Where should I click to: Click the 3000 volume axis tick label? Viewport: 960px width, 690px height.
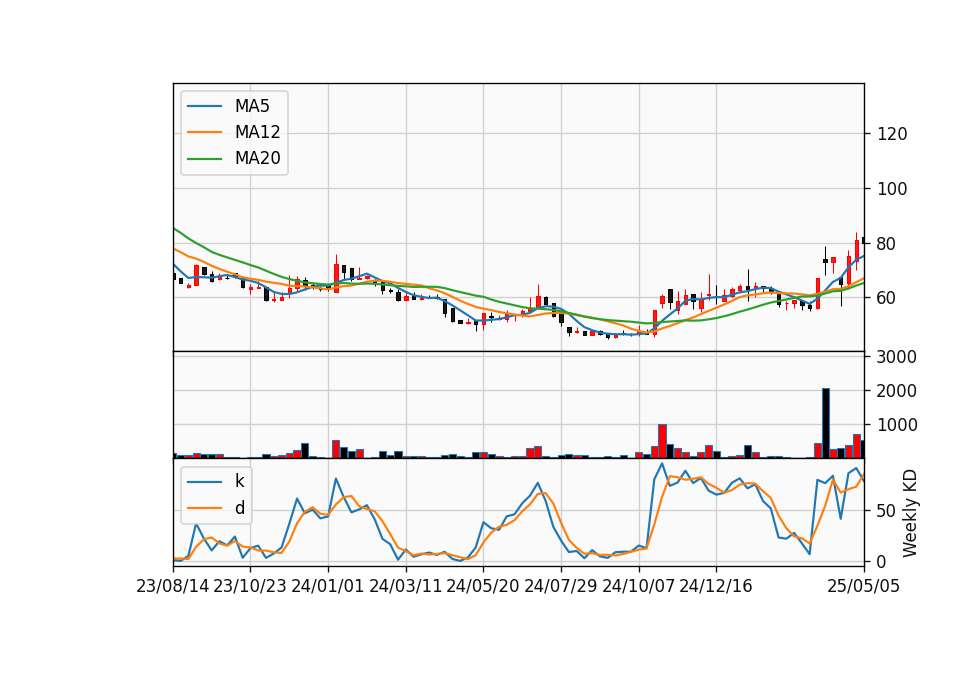[897, 357]
